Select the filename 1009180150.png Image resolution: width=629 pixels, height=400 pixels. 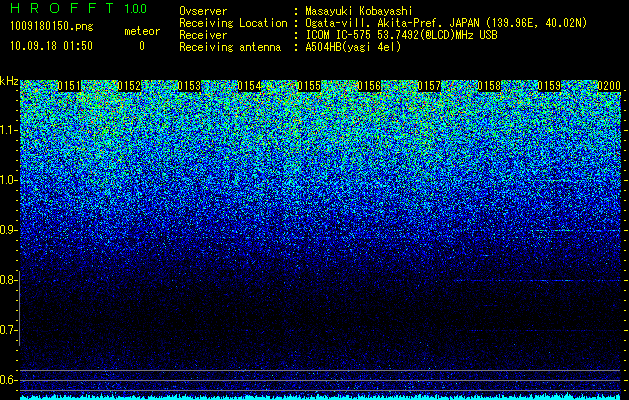coord(52,26)
